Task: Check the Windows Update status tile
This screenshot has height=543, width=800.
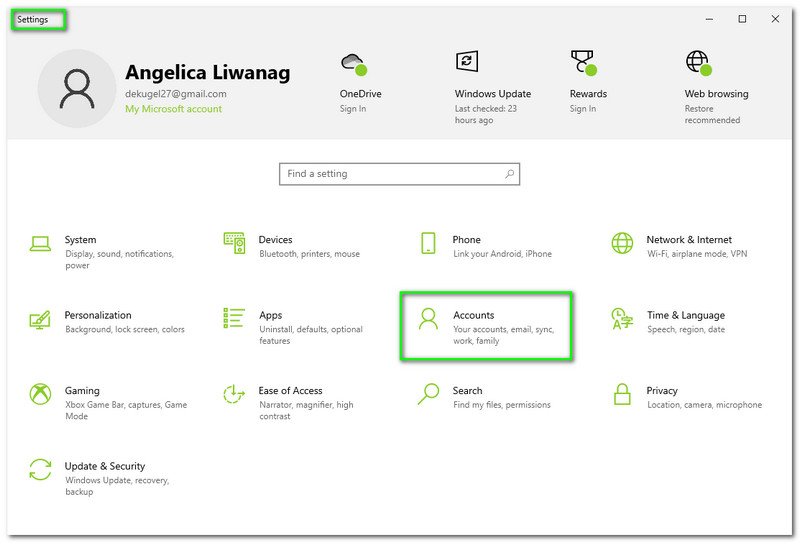Action: pyautogui.click(x=492, y=94)
